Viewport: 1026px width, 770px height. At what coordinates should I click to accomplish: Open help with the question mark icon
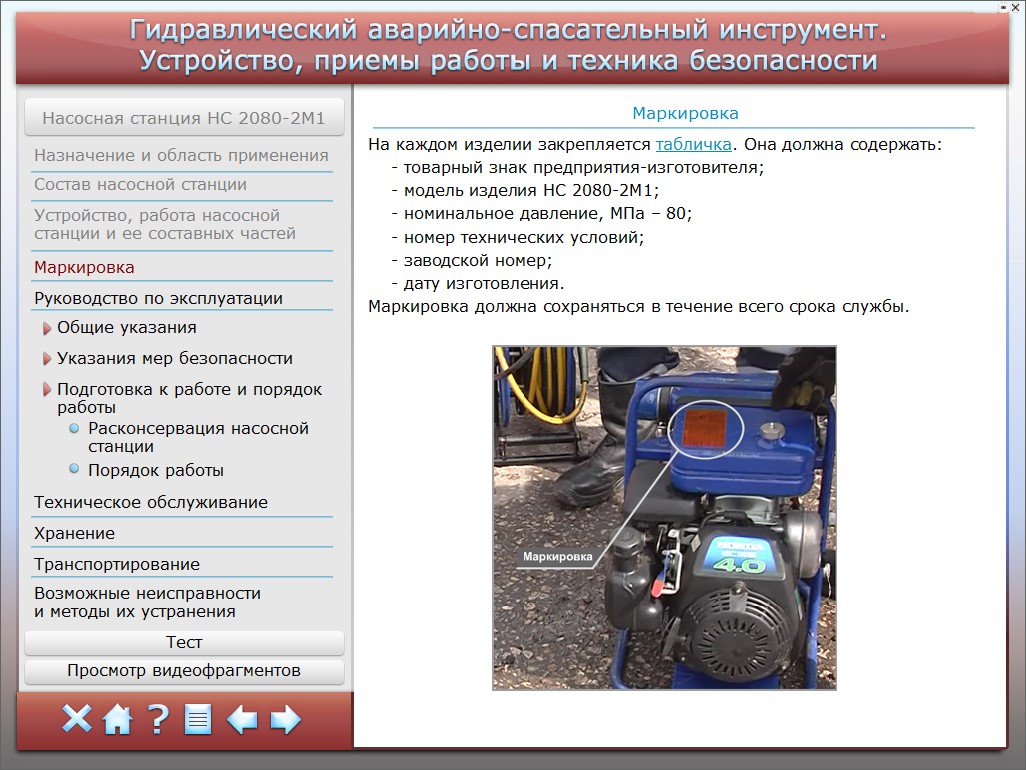pos(158,719)
